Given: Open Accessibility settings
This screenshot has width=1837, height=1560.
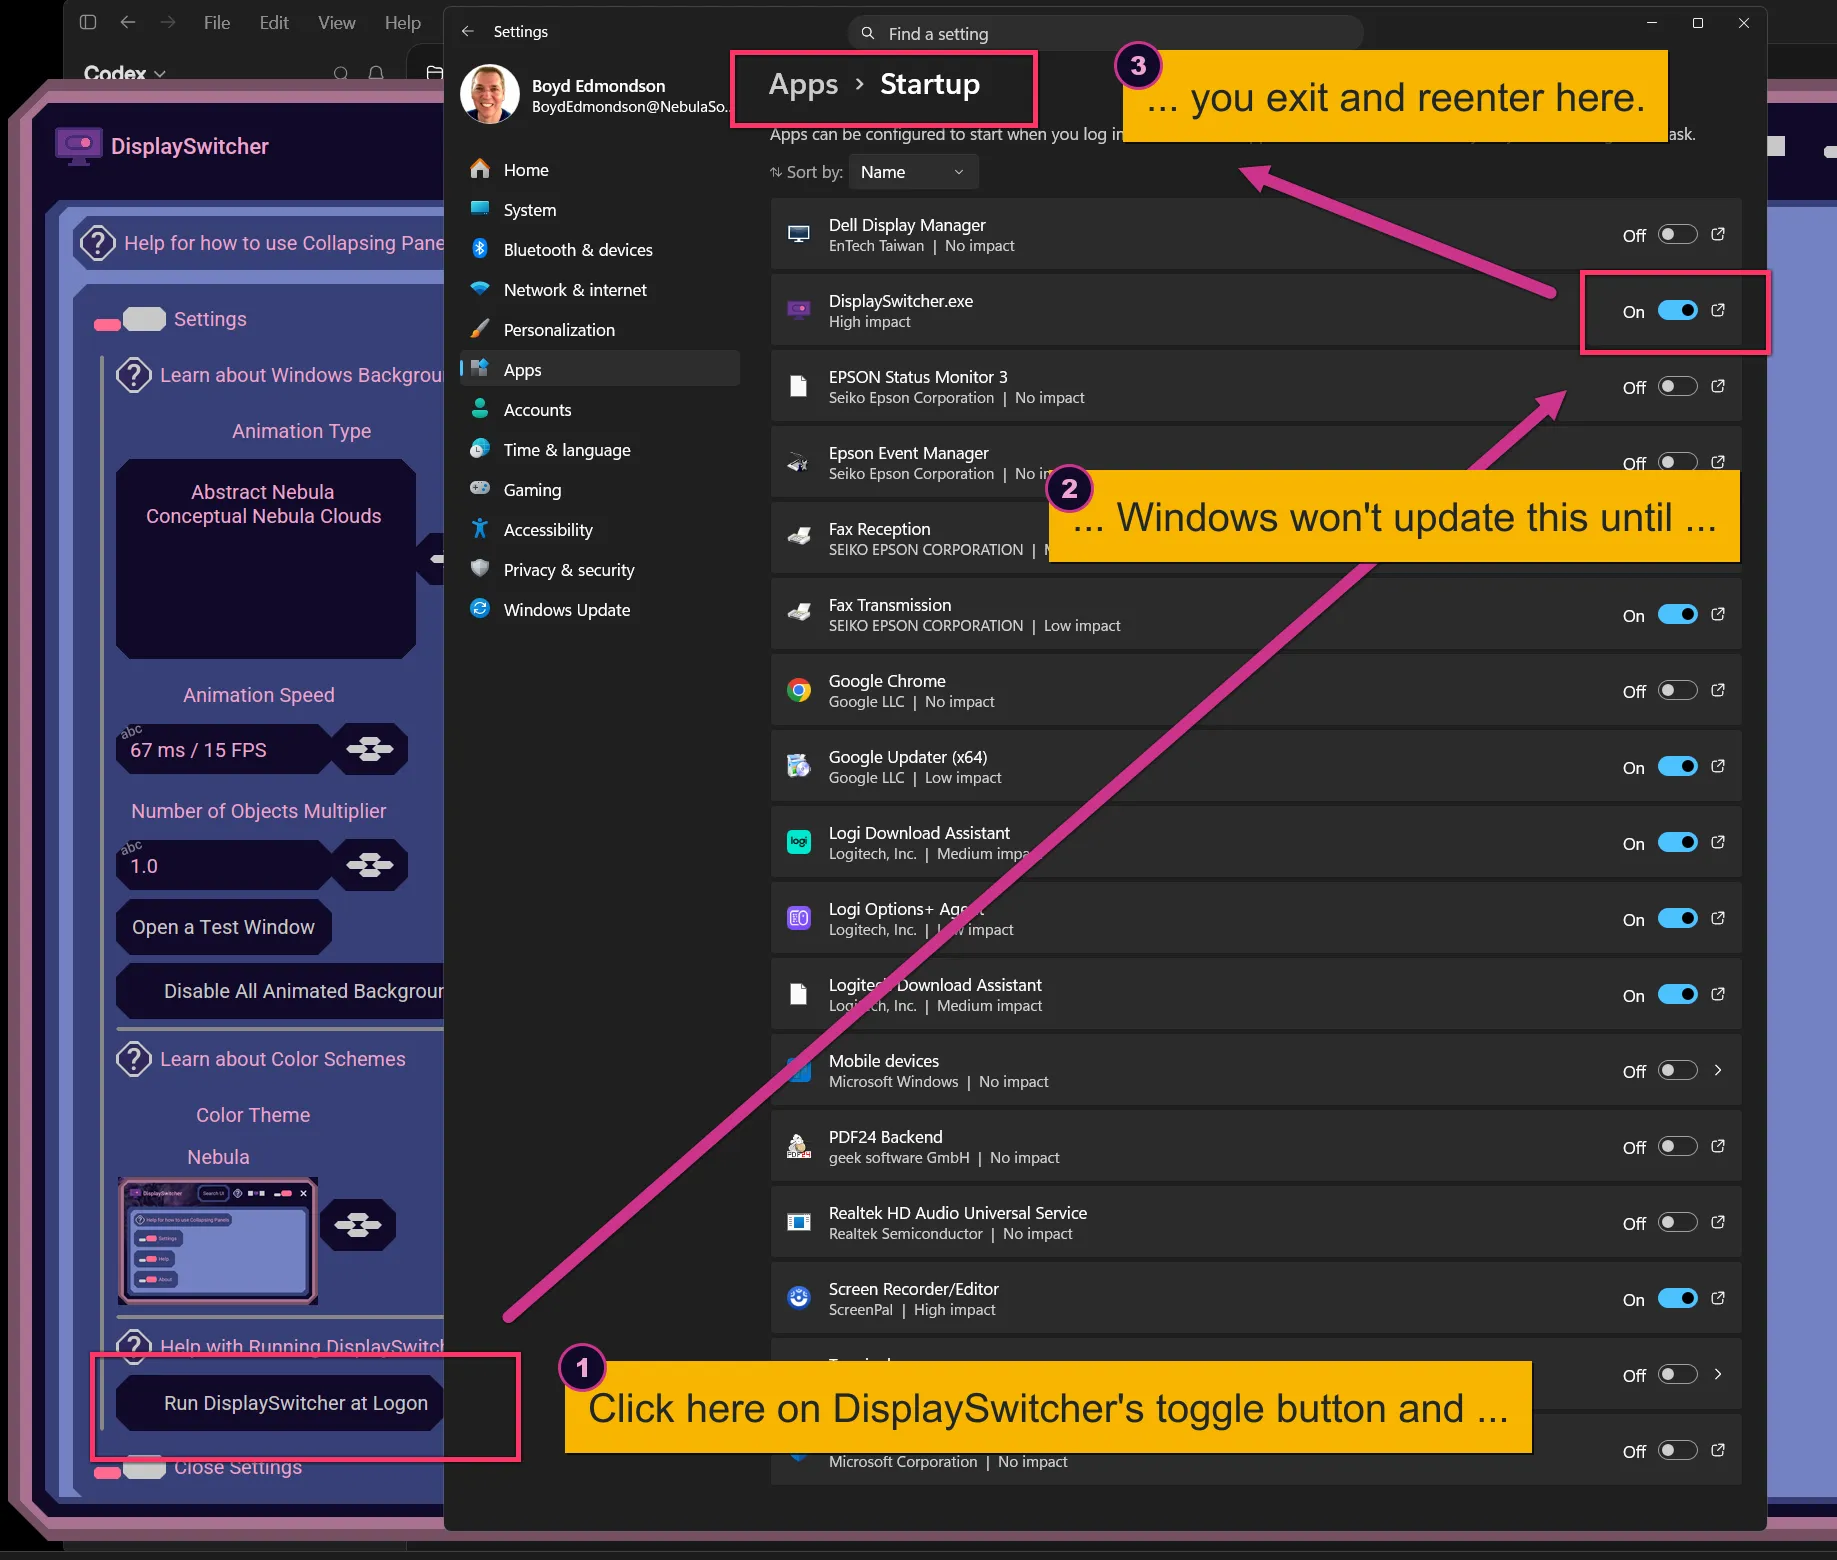Looking at the screenshot, I should click(598, 530).
